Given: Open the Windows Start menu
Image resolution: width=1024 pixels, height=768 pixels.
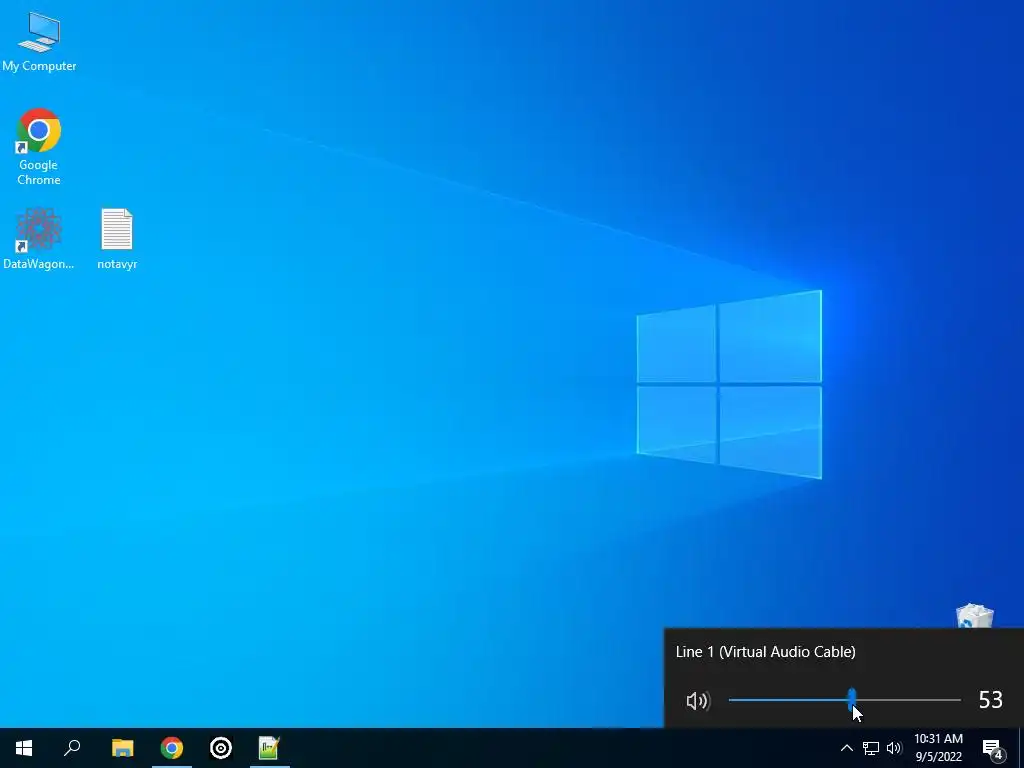Looking at the screenshot, I should coord(24,748).
